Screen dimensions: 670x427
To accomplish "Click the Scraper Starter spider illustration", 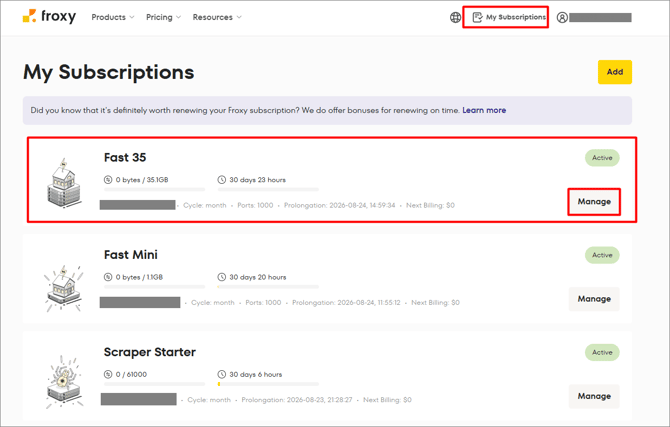I will click(64, 383).
